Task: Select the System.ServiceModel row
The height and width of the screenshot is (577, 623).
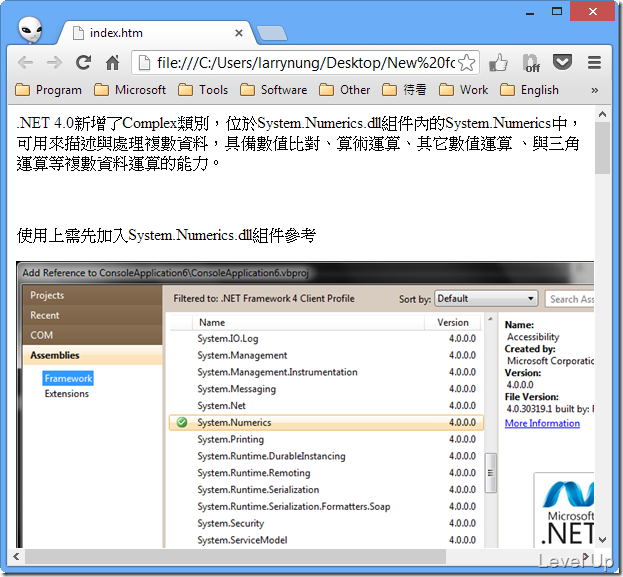Action: click(326, 540)
